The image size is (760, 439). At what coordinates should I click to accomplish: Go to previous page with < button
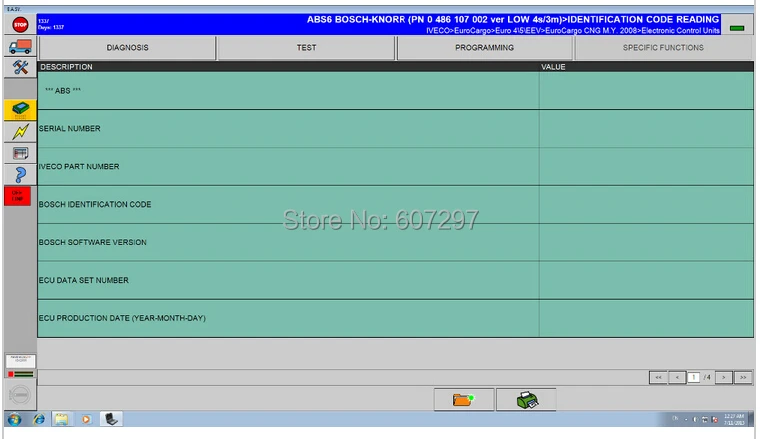[x=677, y=377]
